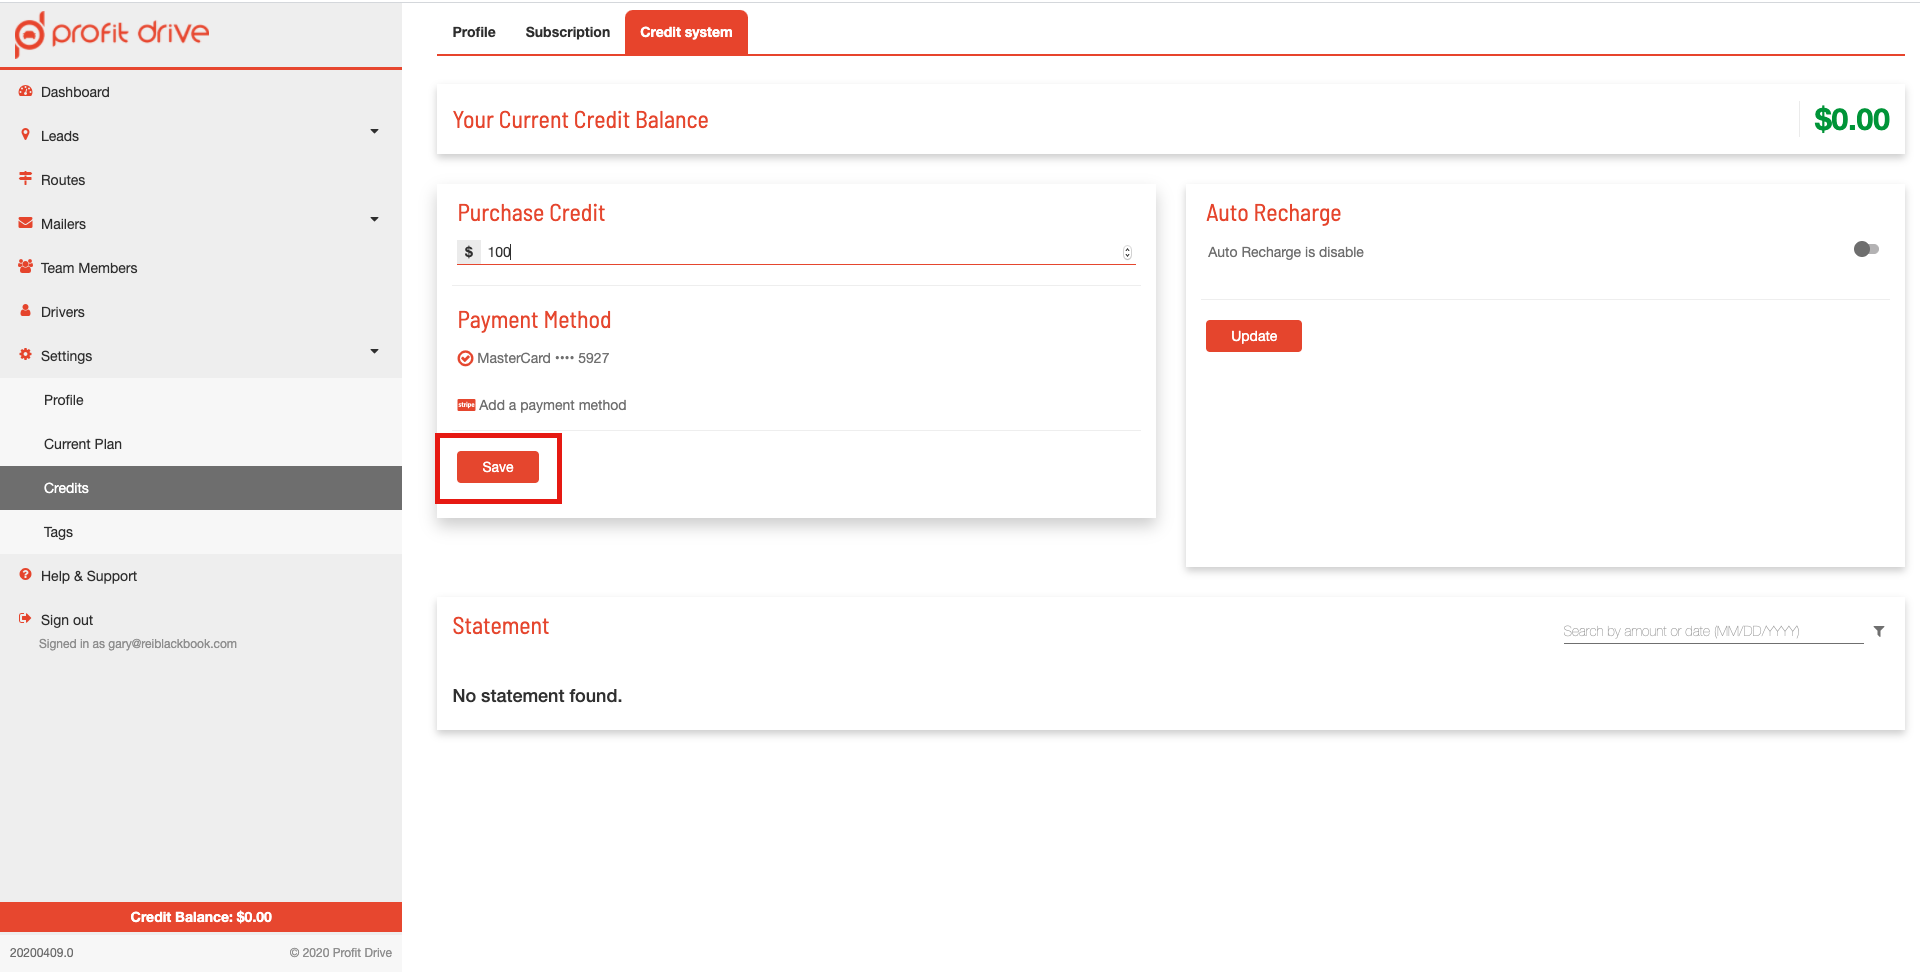Click the Help & Support question icon
This screenshot has height=972, width=1920.
point(26,575)
